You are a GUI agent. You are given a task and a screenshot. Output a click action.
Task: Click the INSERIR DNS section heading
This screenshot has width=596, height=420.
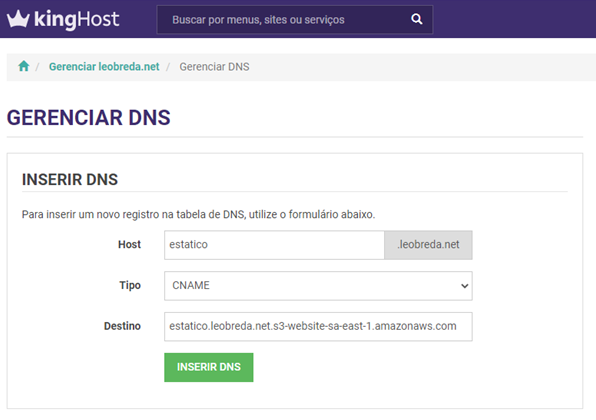[70, 179]
